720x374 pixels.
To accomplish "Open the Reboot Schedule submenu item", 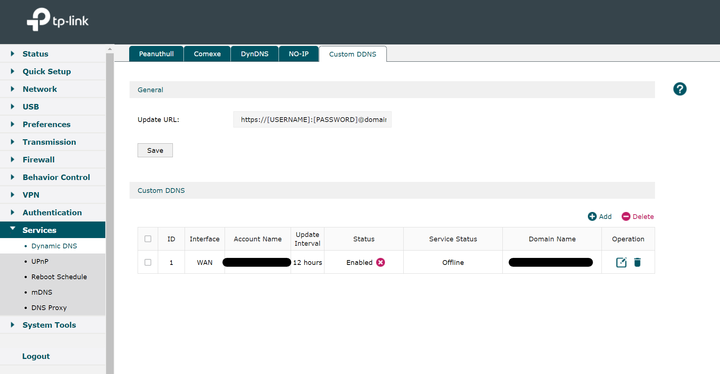I will point(52,277).
